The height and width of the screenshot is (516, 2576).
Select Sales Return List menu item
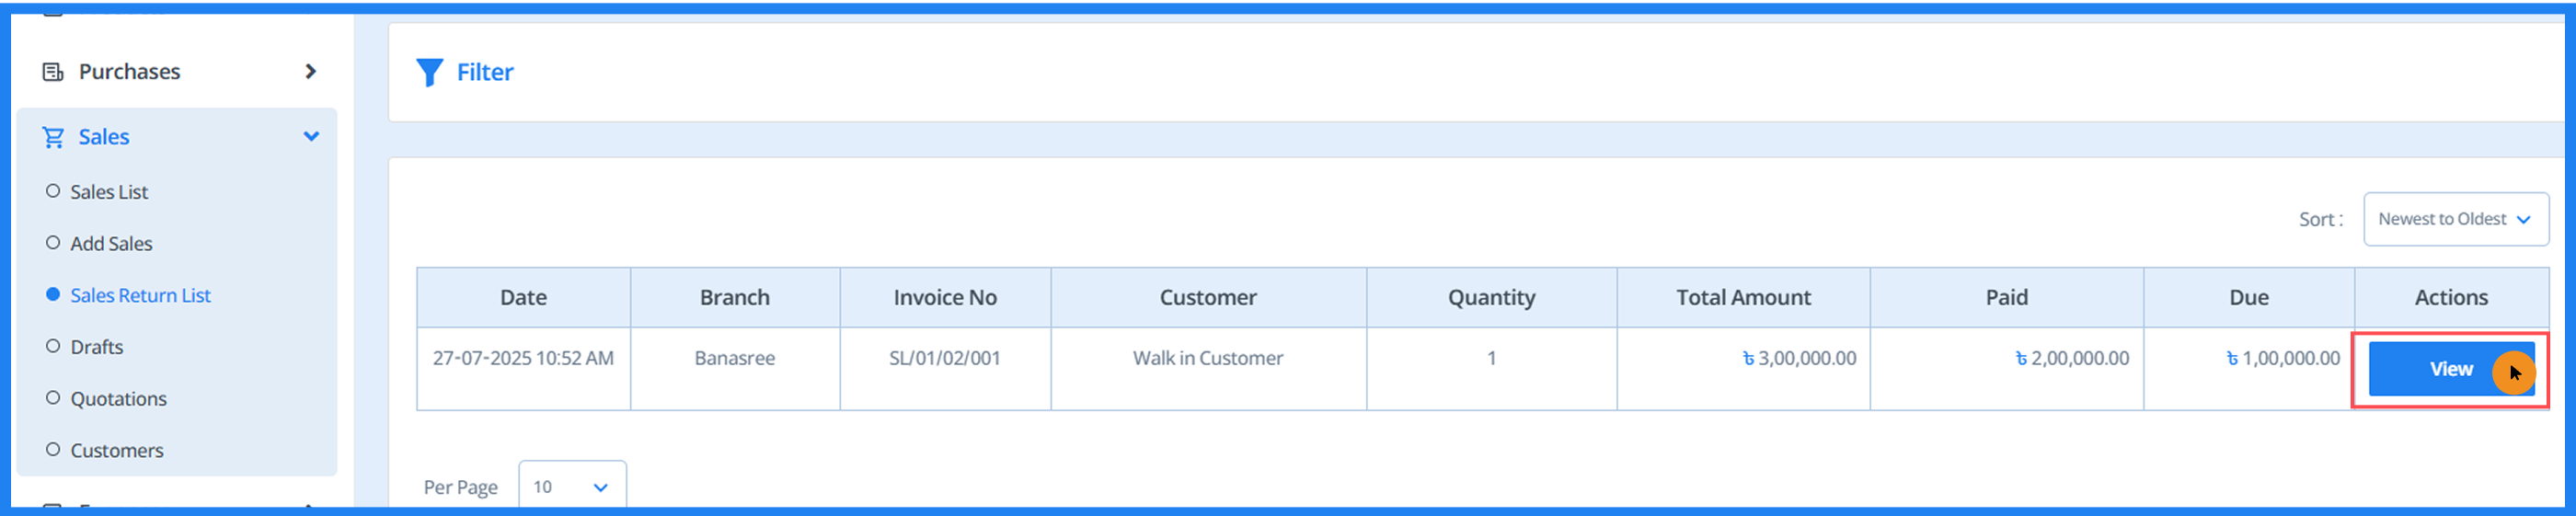click(x=140, y=296)
